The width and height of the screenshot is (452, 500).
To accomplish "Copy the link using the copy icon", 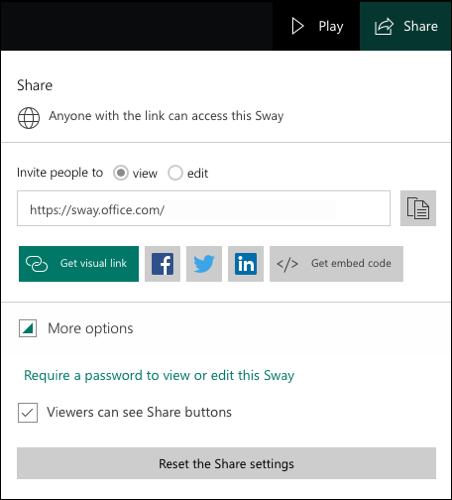I will 418,208.
